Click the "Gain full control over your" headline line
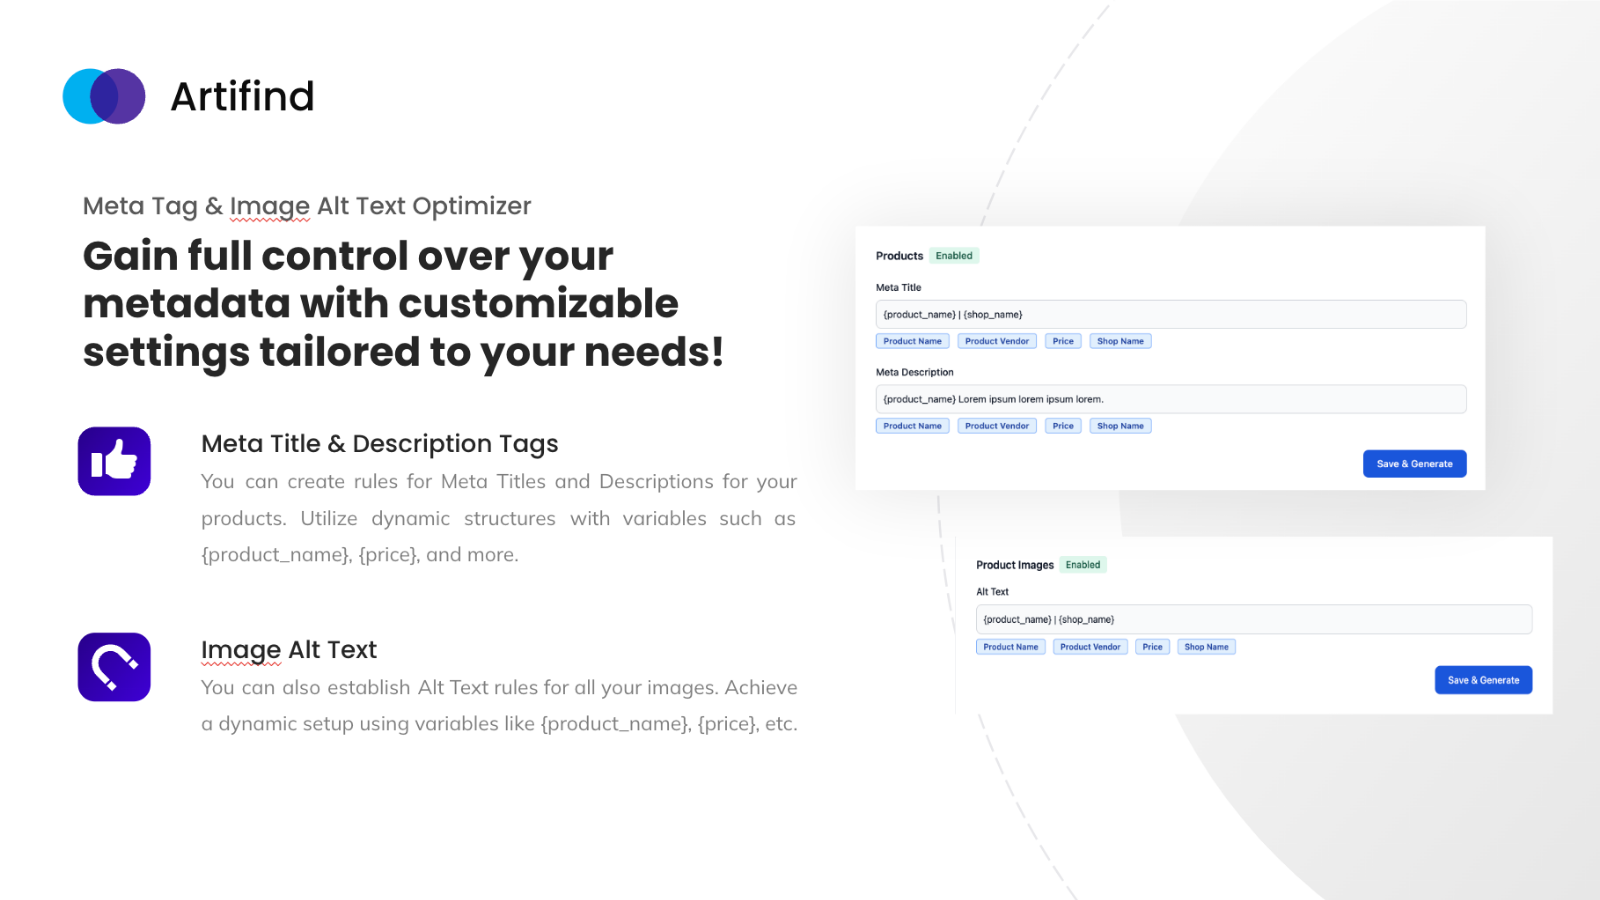The height and width of the screenshot is (900, 1600). [348, 256]
